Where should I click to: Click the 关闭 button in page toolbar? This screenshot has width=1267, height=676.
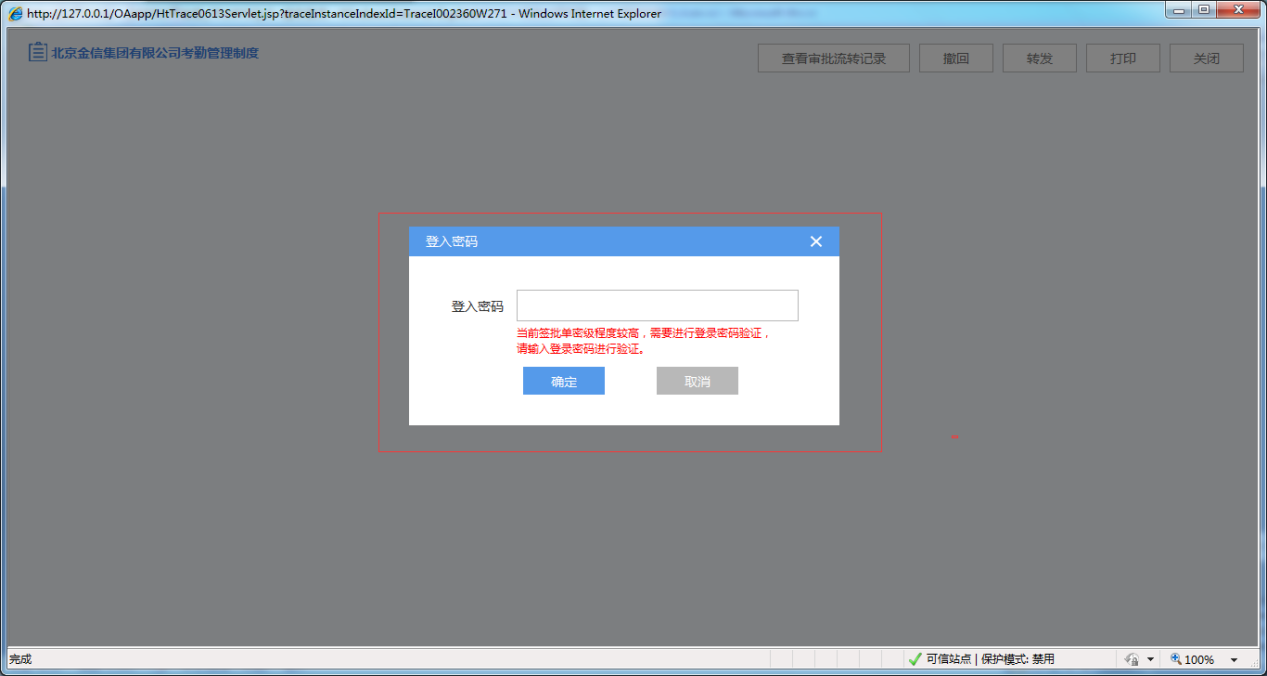click(1206, 58)
